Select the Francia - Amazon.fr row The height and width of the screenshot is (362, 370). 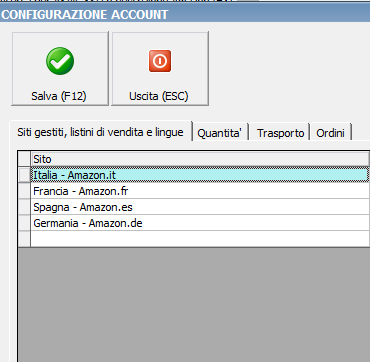pyautogui.click(x=200, y=191)
